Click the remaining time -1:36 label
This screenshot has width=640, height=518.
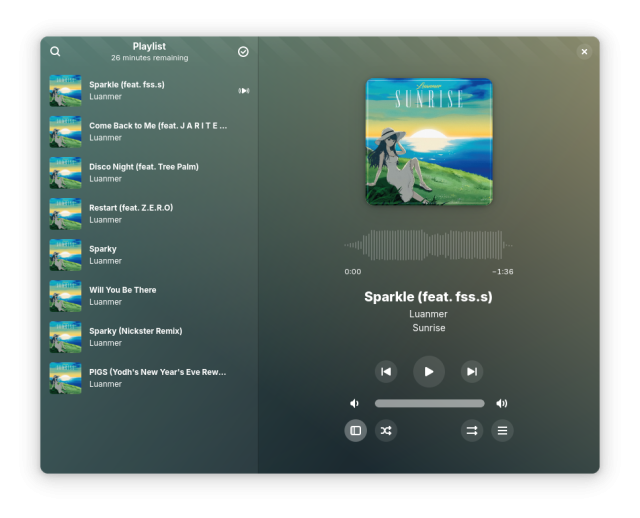pyautogui.click(x=502, y=272)
